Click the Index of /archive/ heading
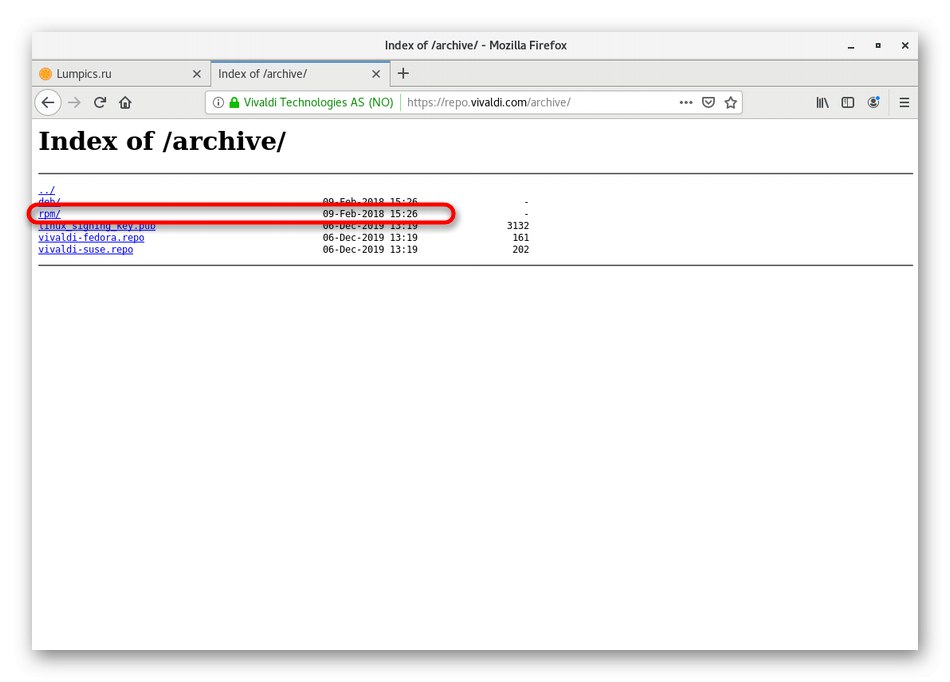 coord(162,141)
